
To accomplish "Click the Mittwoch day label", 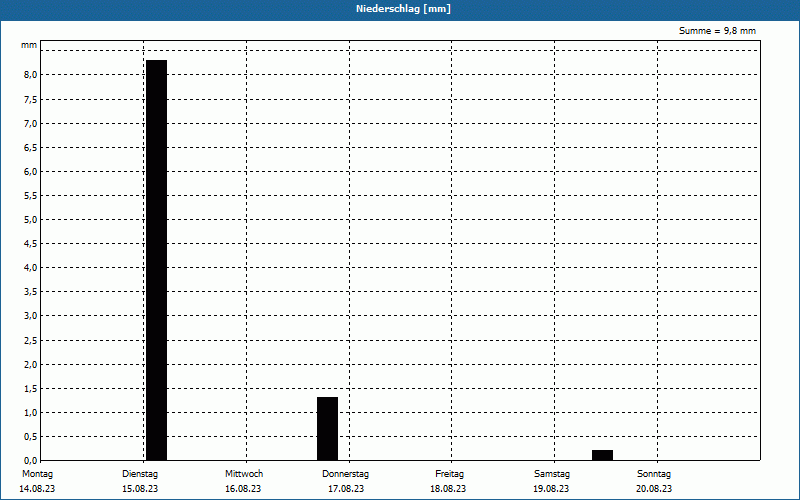I will point(244,473).
